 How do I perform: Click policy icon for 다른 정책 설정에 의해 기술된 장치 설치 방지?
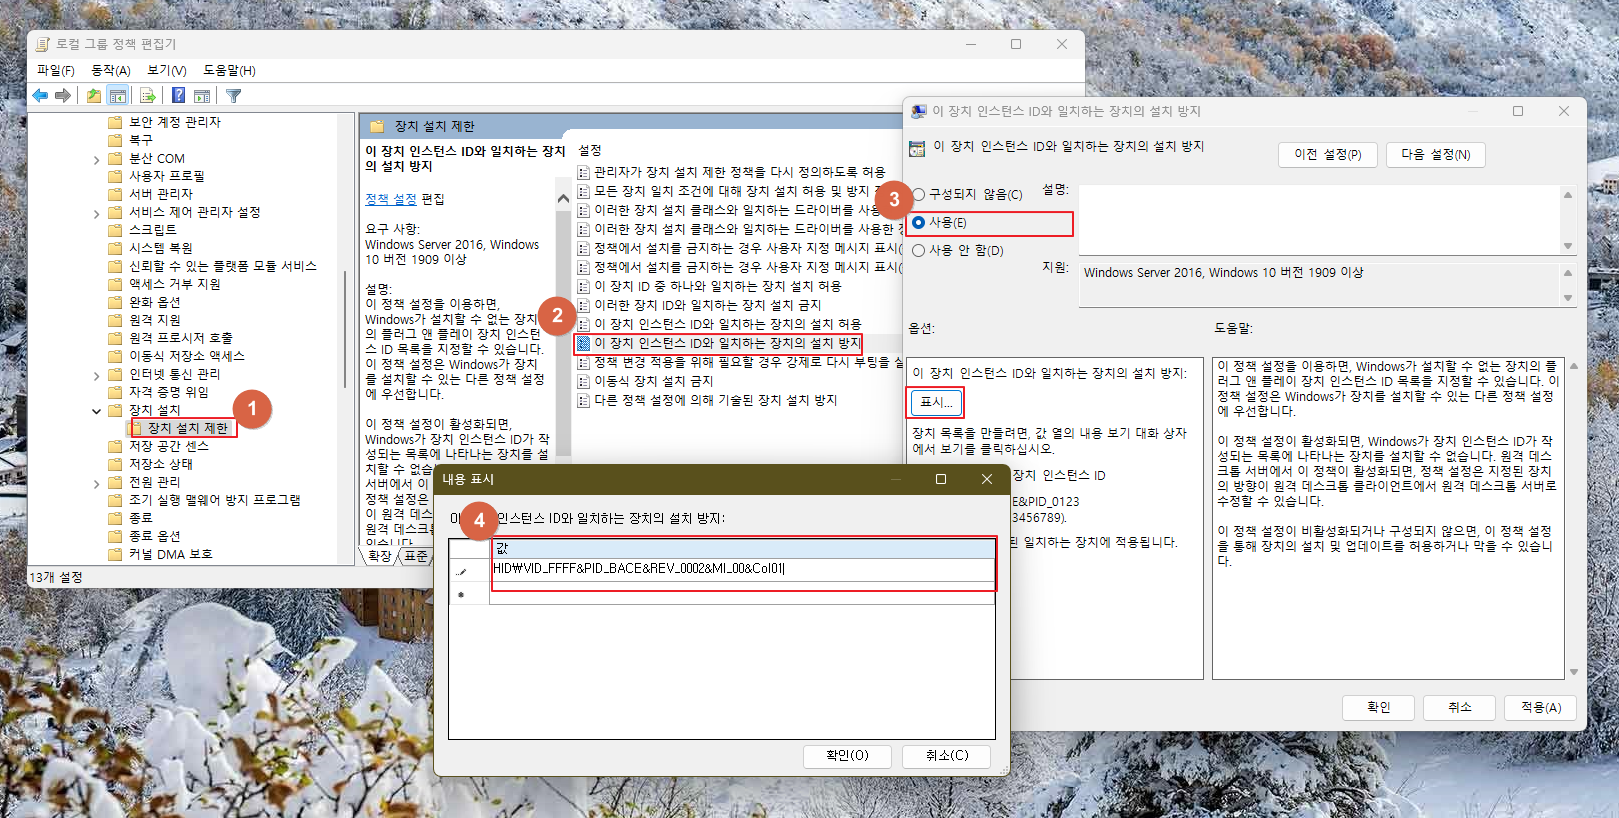[583, 400]
